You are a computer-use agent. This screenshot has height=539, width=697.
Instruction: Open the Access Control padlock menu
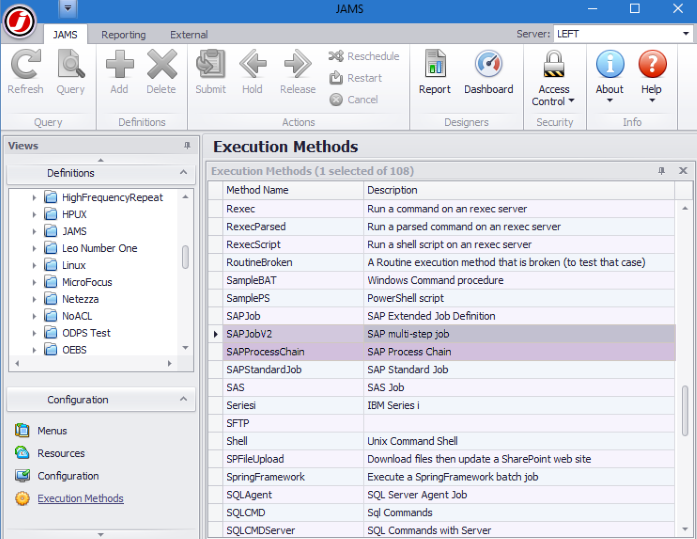(x=554, y=78)
